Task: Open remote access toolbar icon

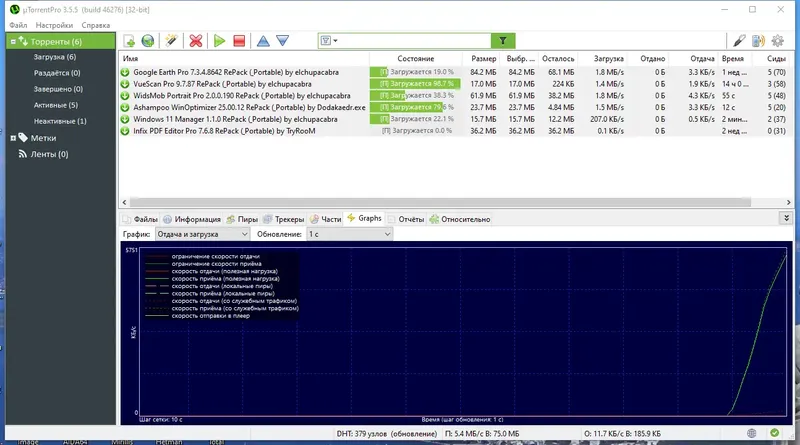Action: coord(739,41)
